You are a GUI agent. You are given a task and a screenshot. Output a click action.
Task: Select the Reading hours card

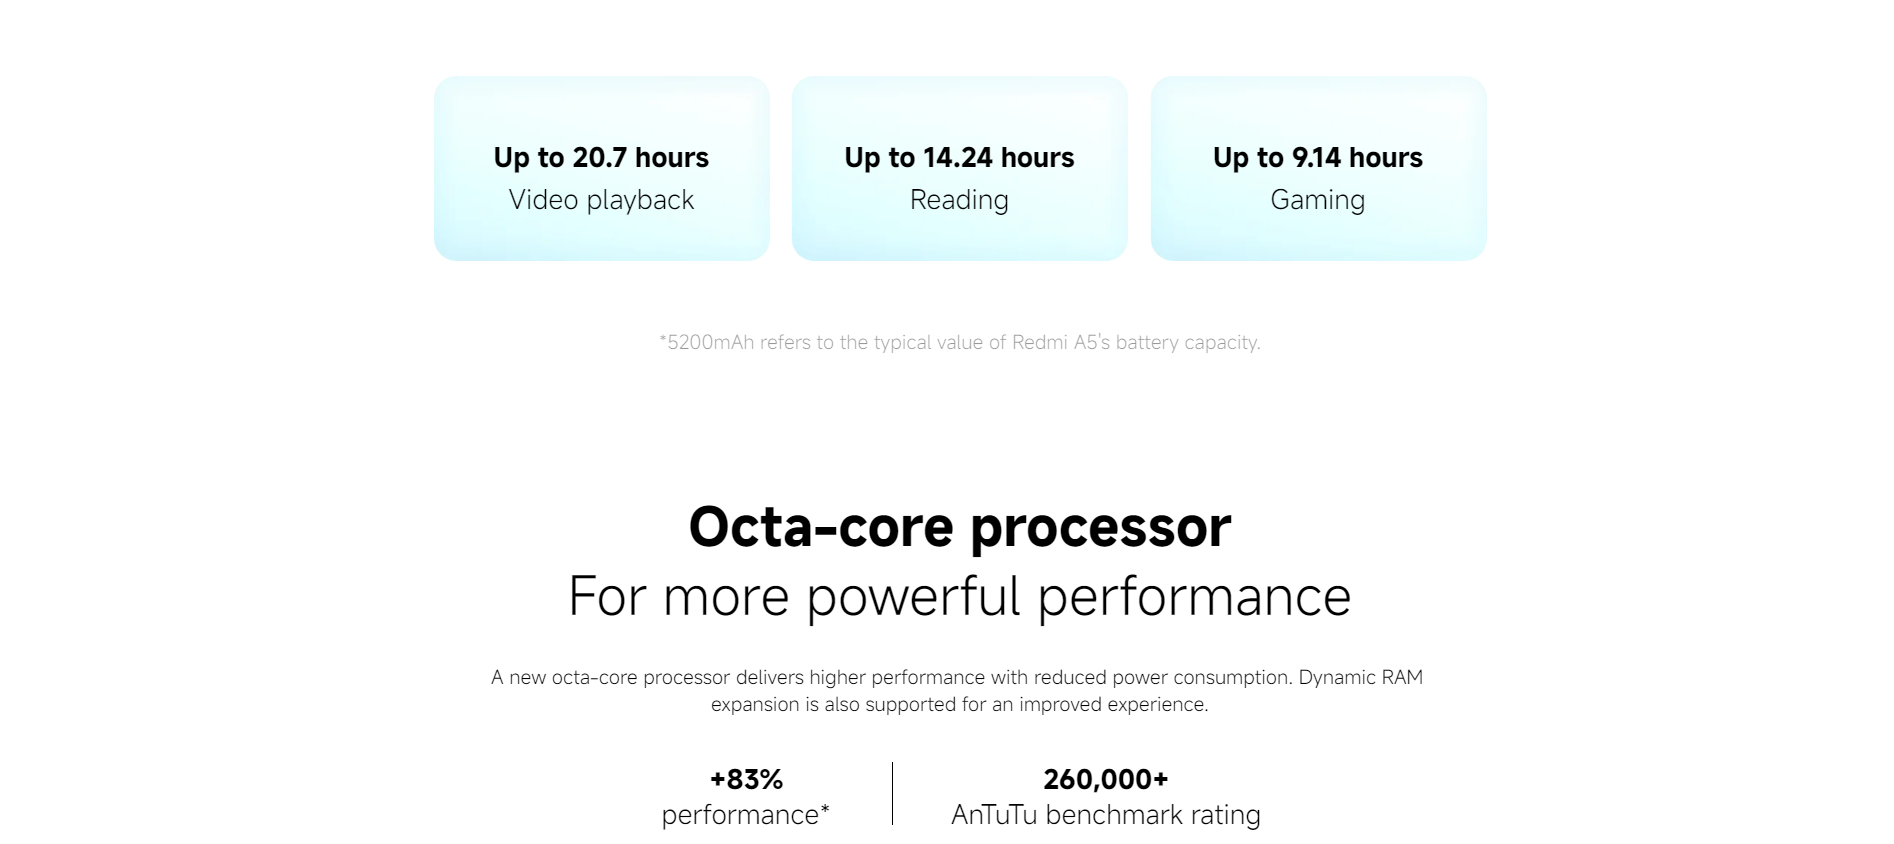[x=959, y=168]
